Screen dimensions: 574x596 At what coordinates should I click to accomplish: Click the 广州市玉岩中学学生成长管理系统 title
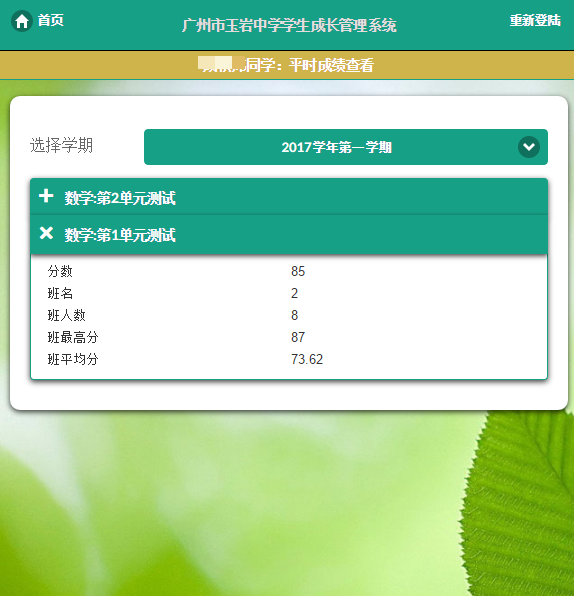point(289,26)
